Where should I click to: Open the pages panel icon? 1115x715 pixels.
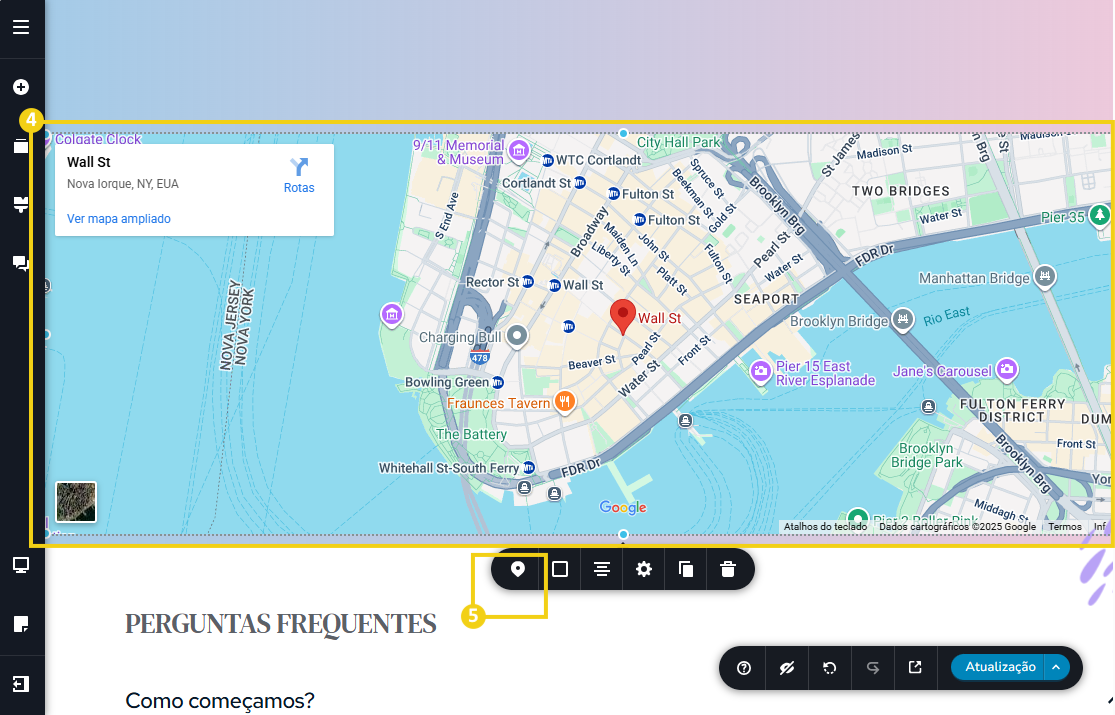coord(21,146)
